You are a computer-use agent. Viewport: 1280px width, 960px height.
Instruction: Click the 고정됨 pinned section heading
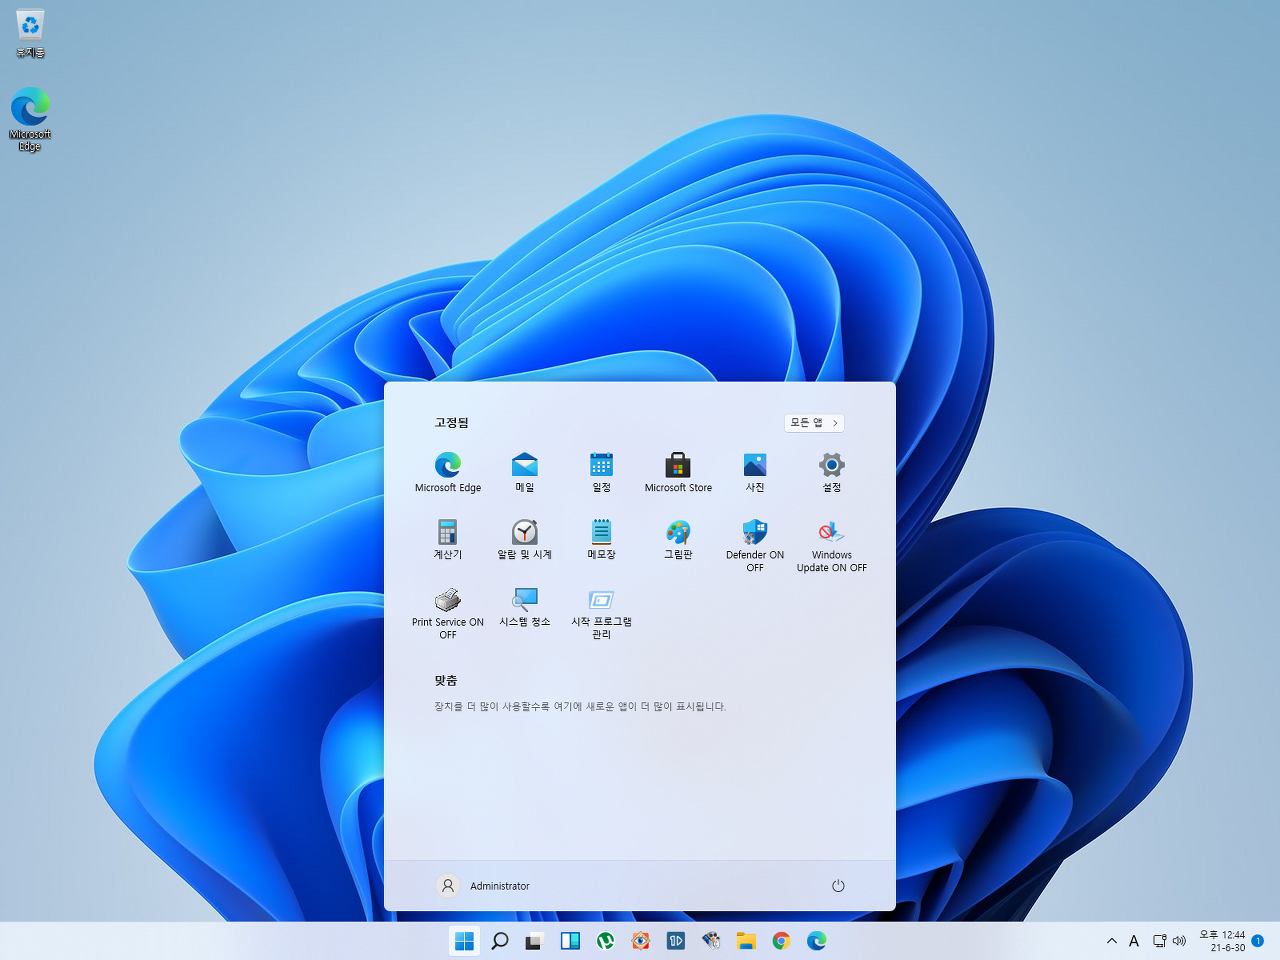[x=451, y=423]
